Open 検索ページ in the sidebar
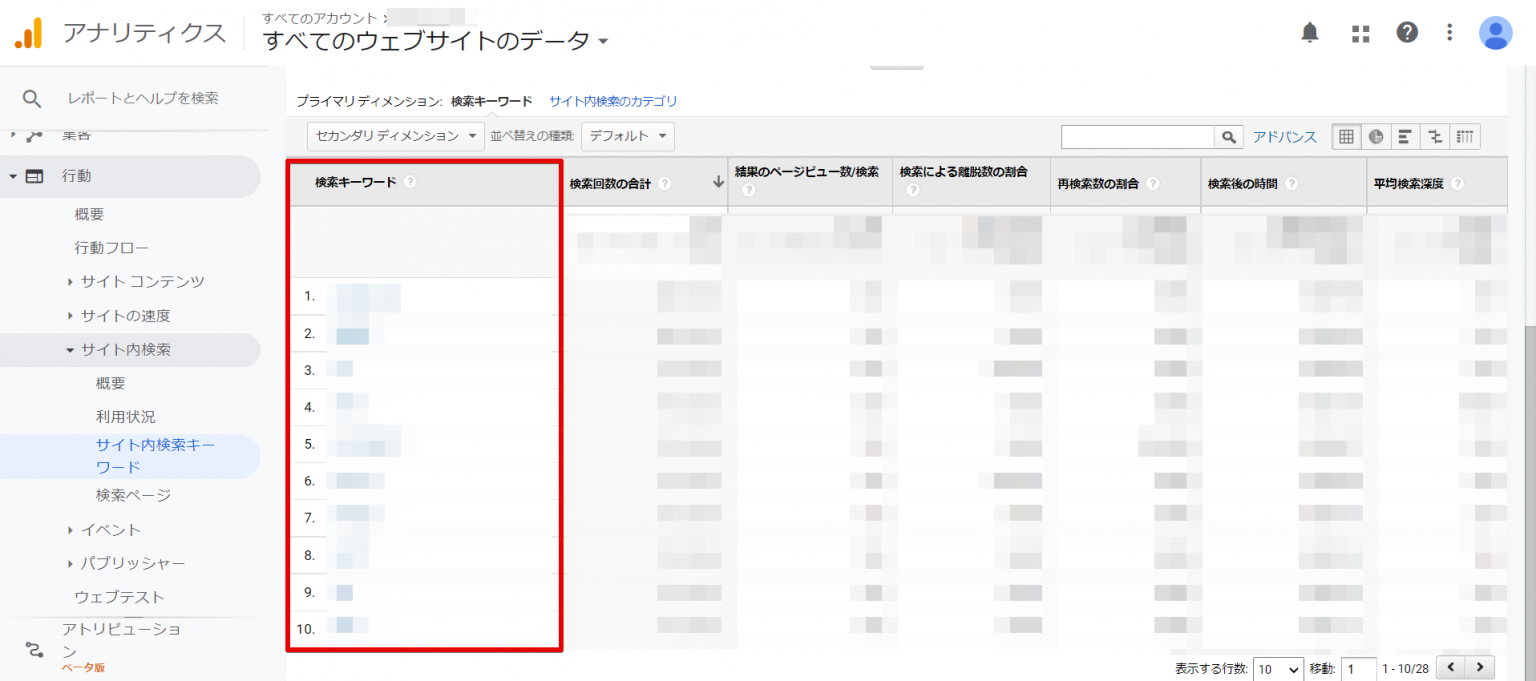Viewport: 1536px width, 681px height. point(133,495)
